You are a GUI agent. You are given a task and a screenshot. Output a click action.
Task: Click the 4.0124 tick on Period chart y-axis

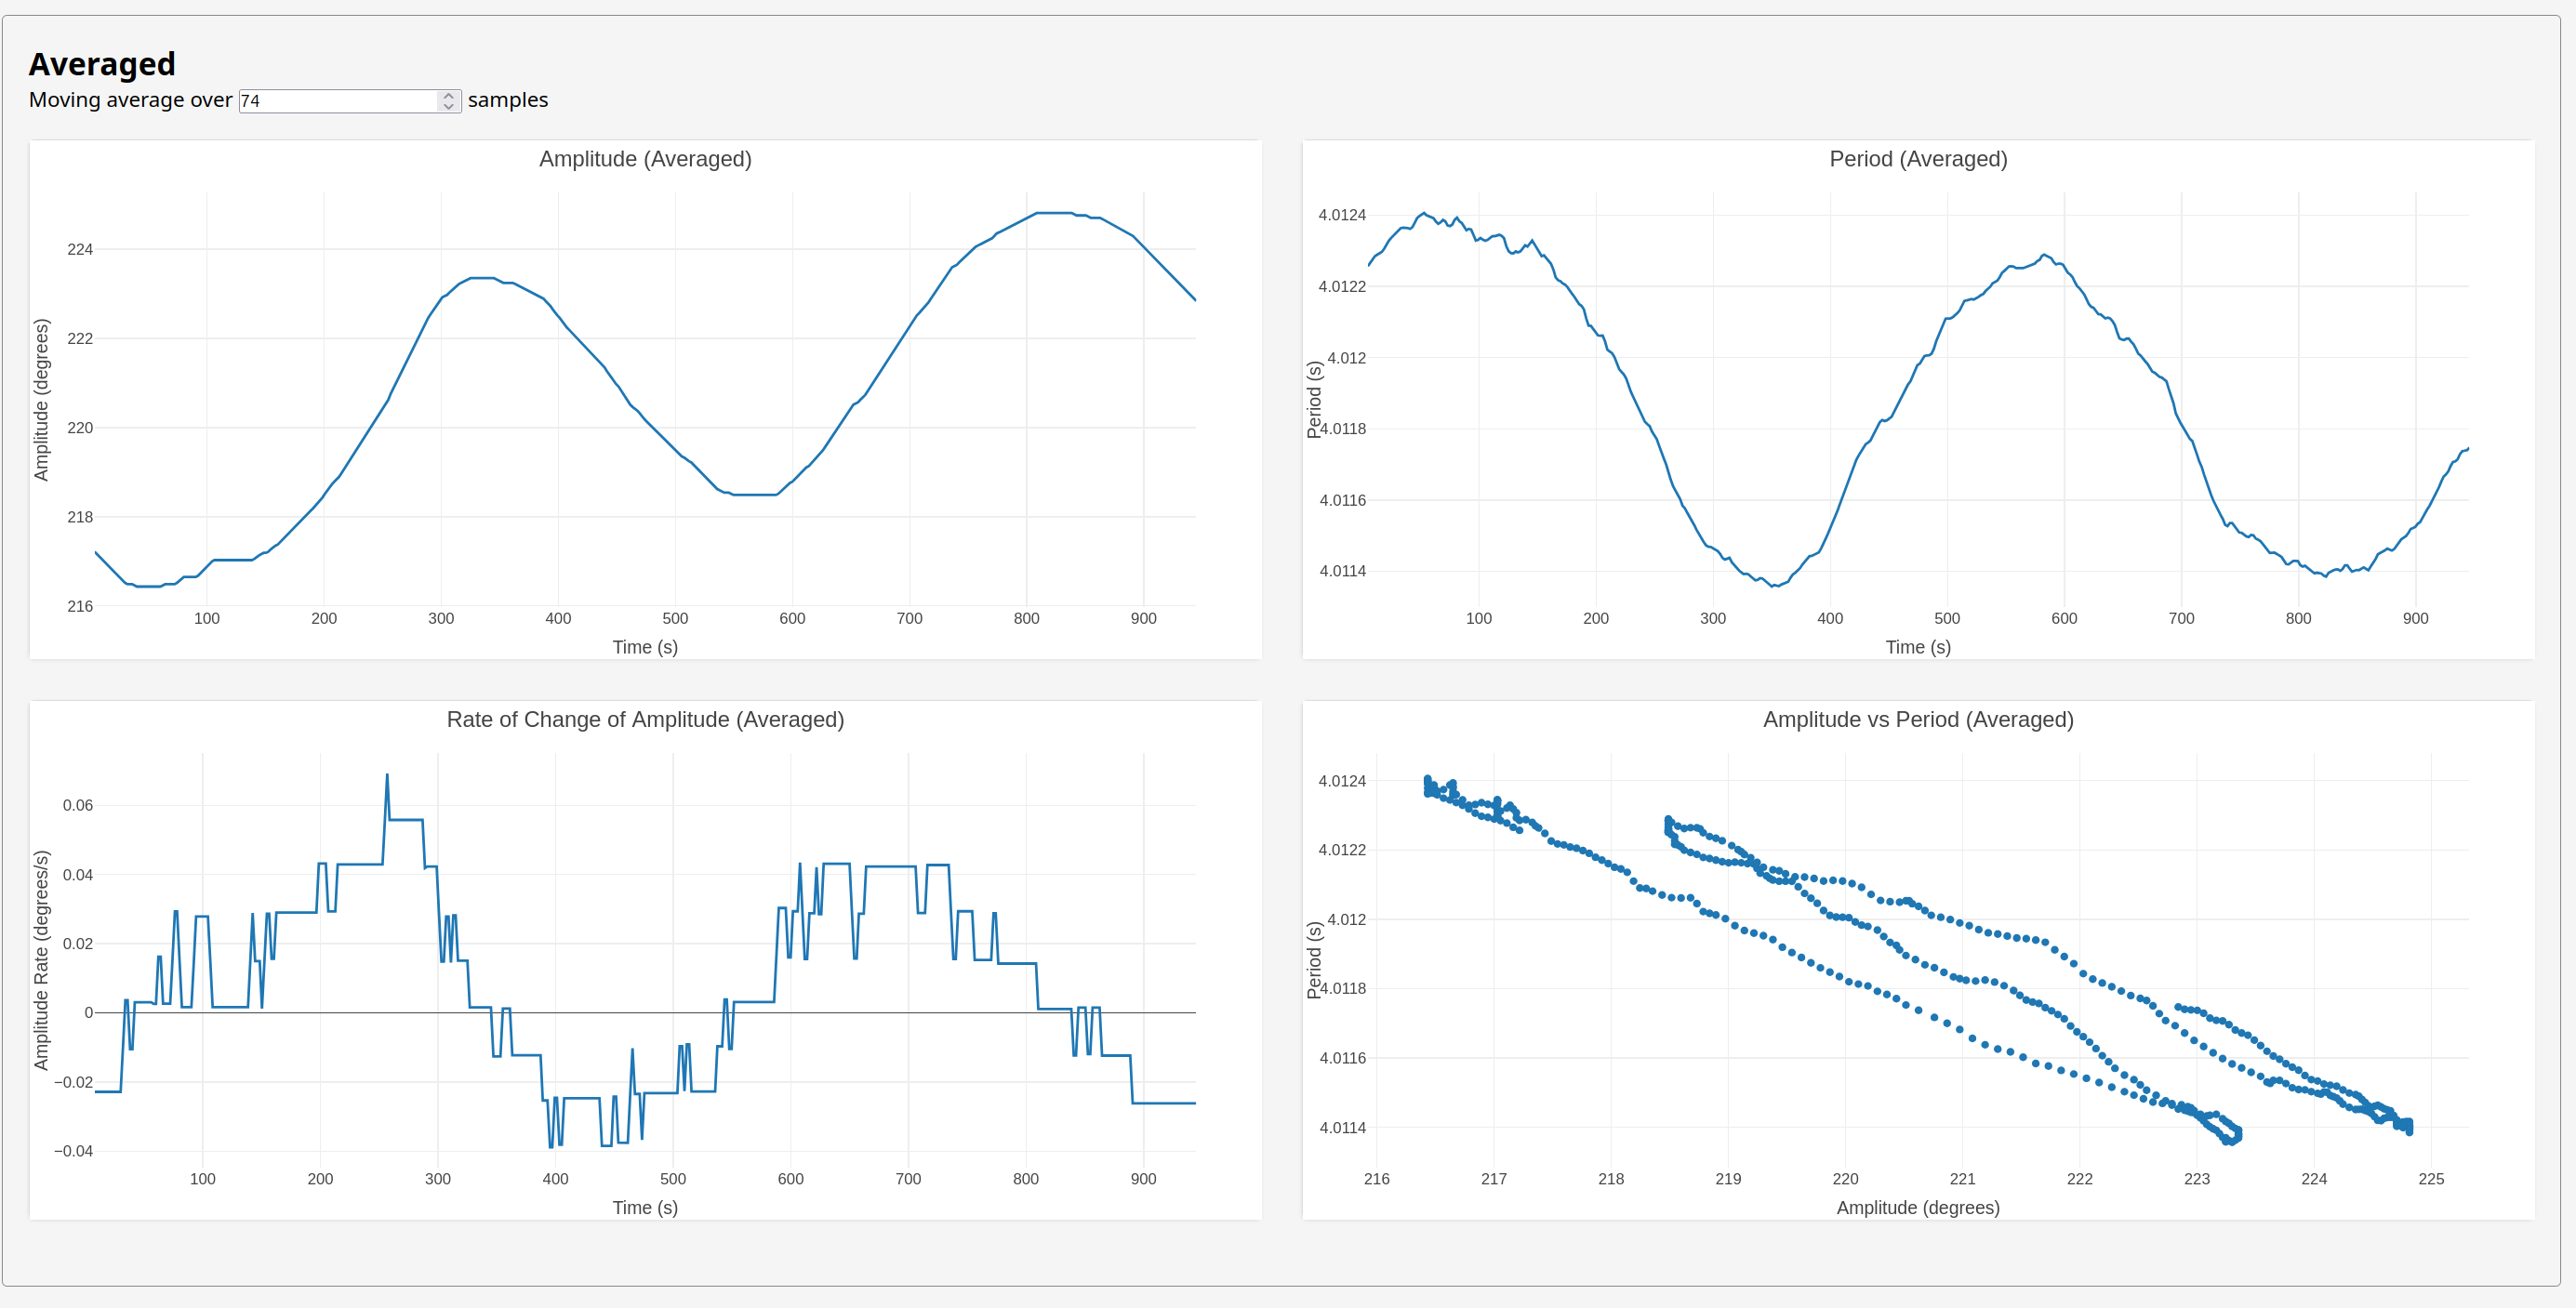1341,215
